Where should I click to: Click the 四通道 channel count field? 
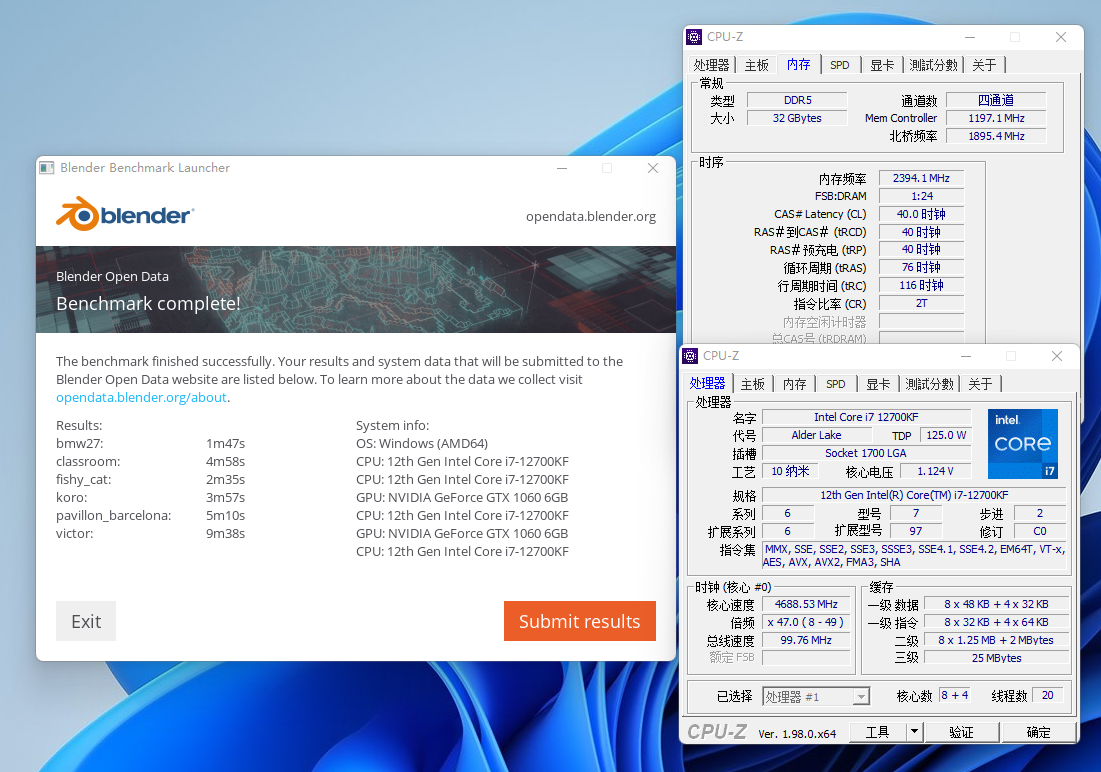996,100
